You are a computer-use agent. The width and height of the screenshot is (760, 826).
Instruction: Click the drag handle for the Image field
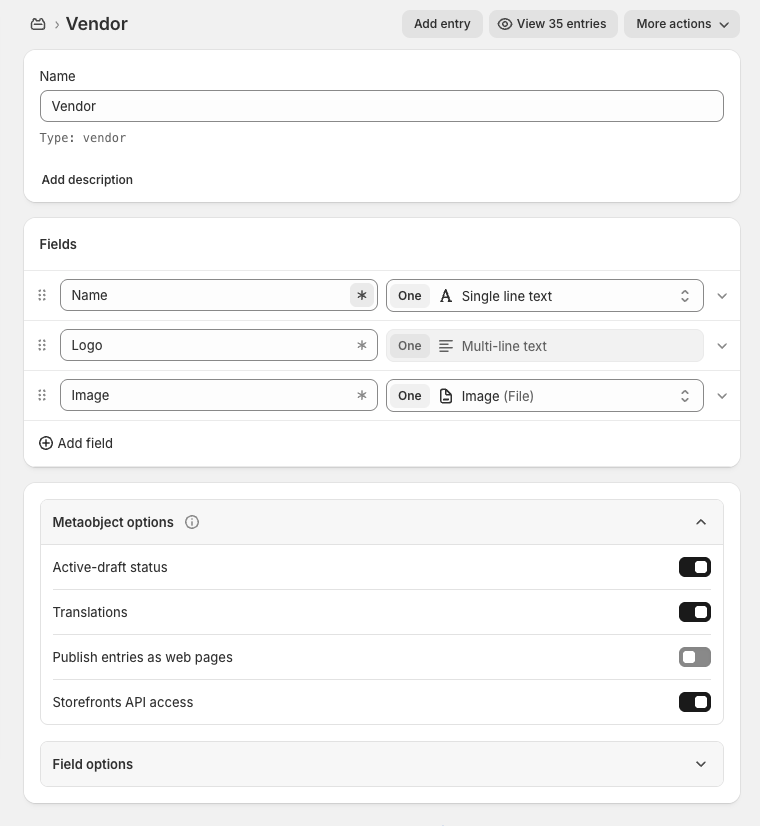(x=42, y=395)
